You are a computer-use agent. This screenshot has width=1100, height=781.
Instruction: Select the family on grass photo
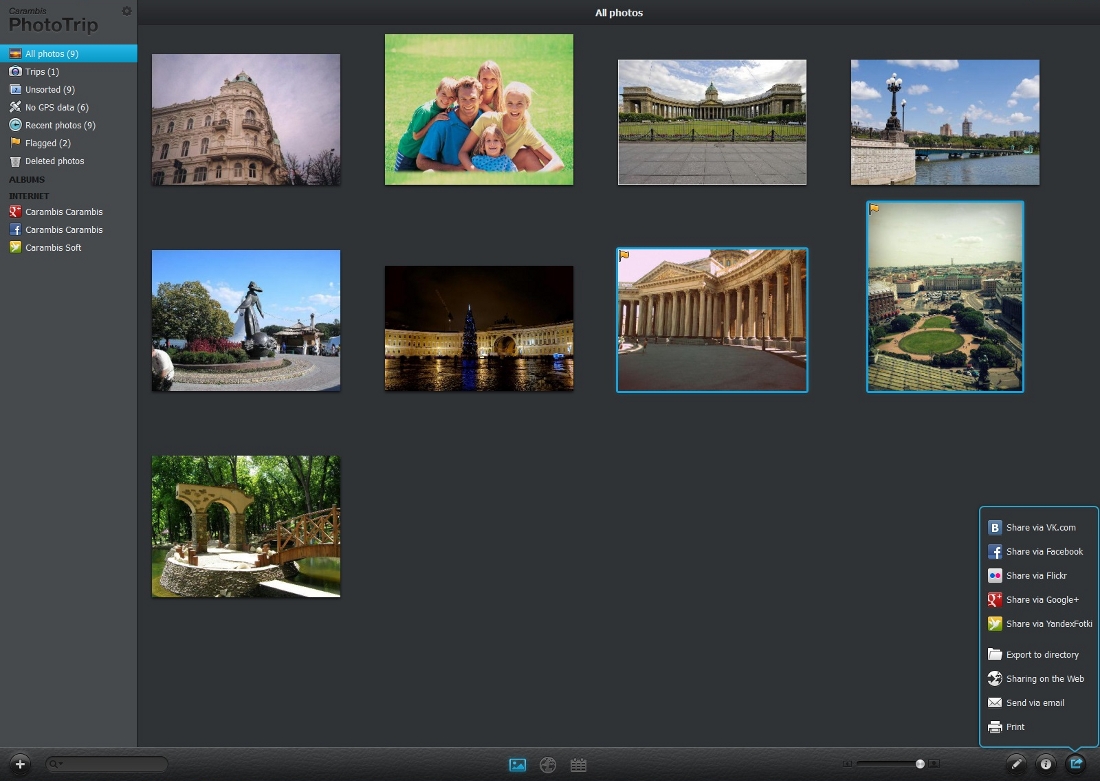pos(479,110)
